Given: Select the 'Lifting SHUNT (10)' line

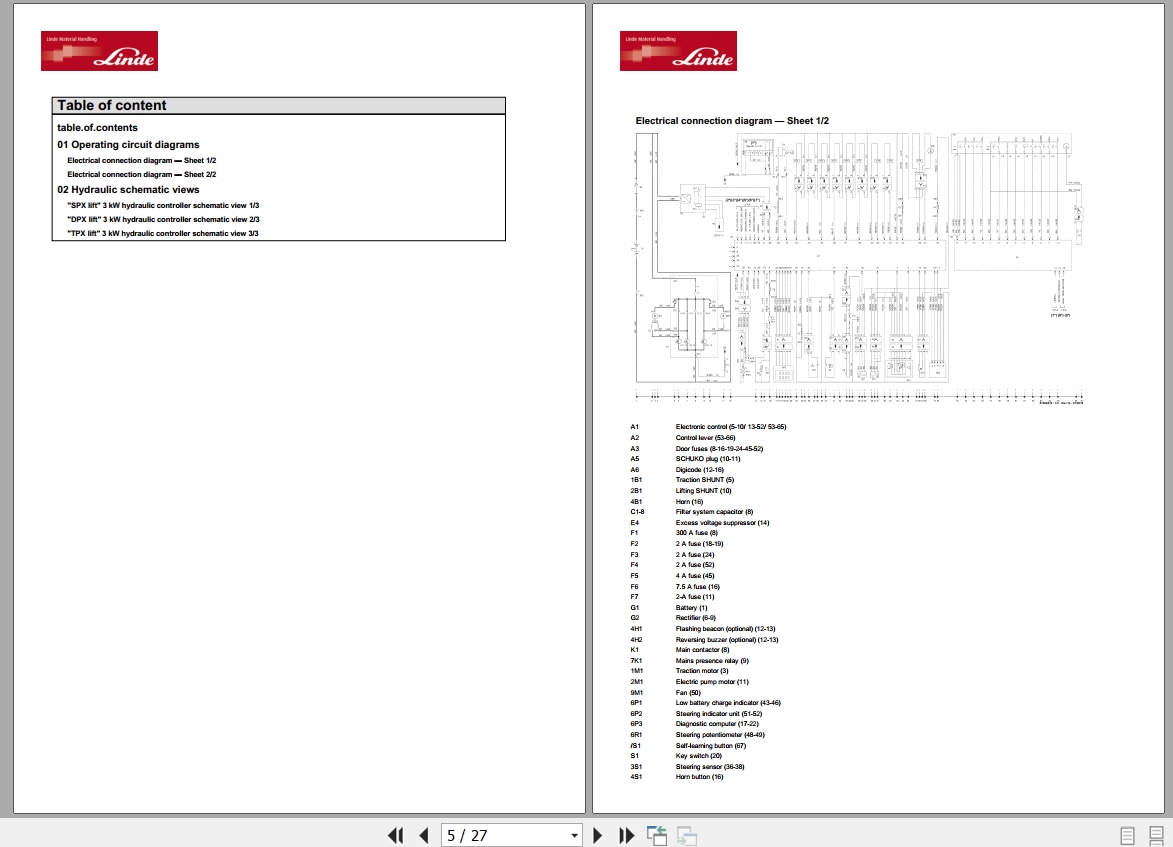Looking at the screenshot, I should (703, 491).
